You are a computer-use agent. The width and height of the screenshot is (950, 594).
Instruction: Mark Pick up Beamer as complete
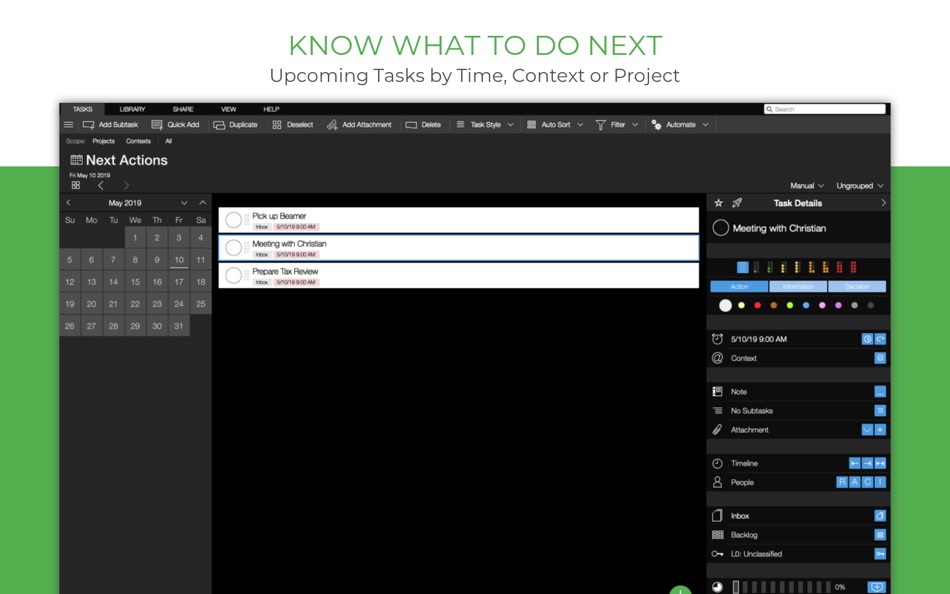pyautogui.click(x=233, y=220)
